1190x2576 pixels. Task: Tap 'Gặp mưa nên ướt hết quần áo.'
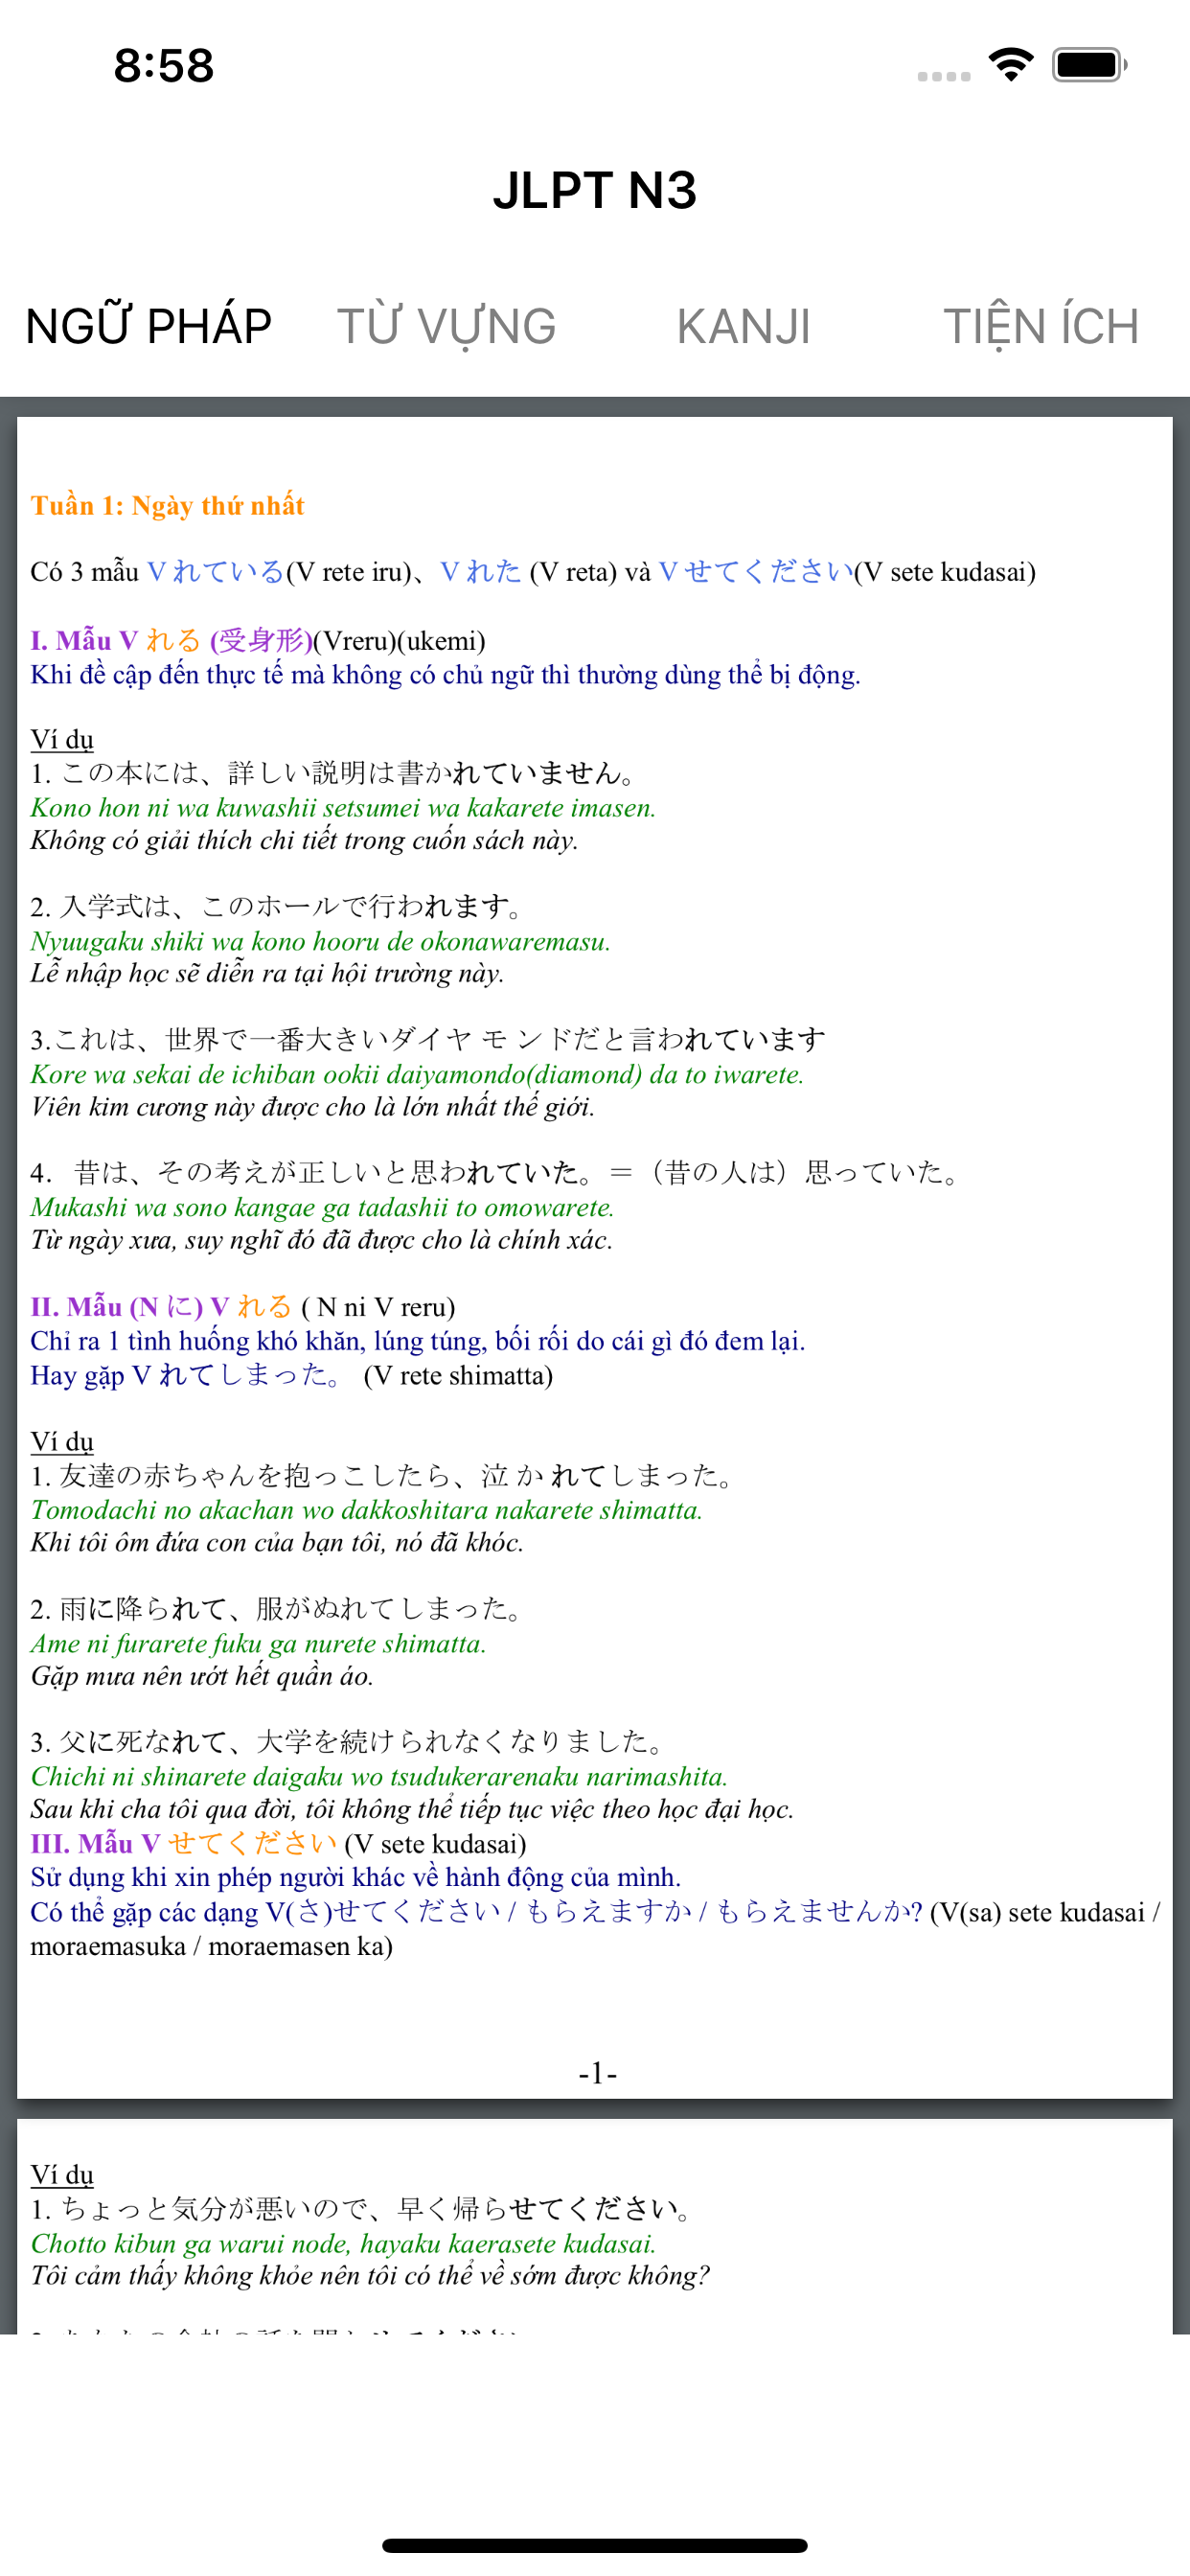click(201, 1677)
